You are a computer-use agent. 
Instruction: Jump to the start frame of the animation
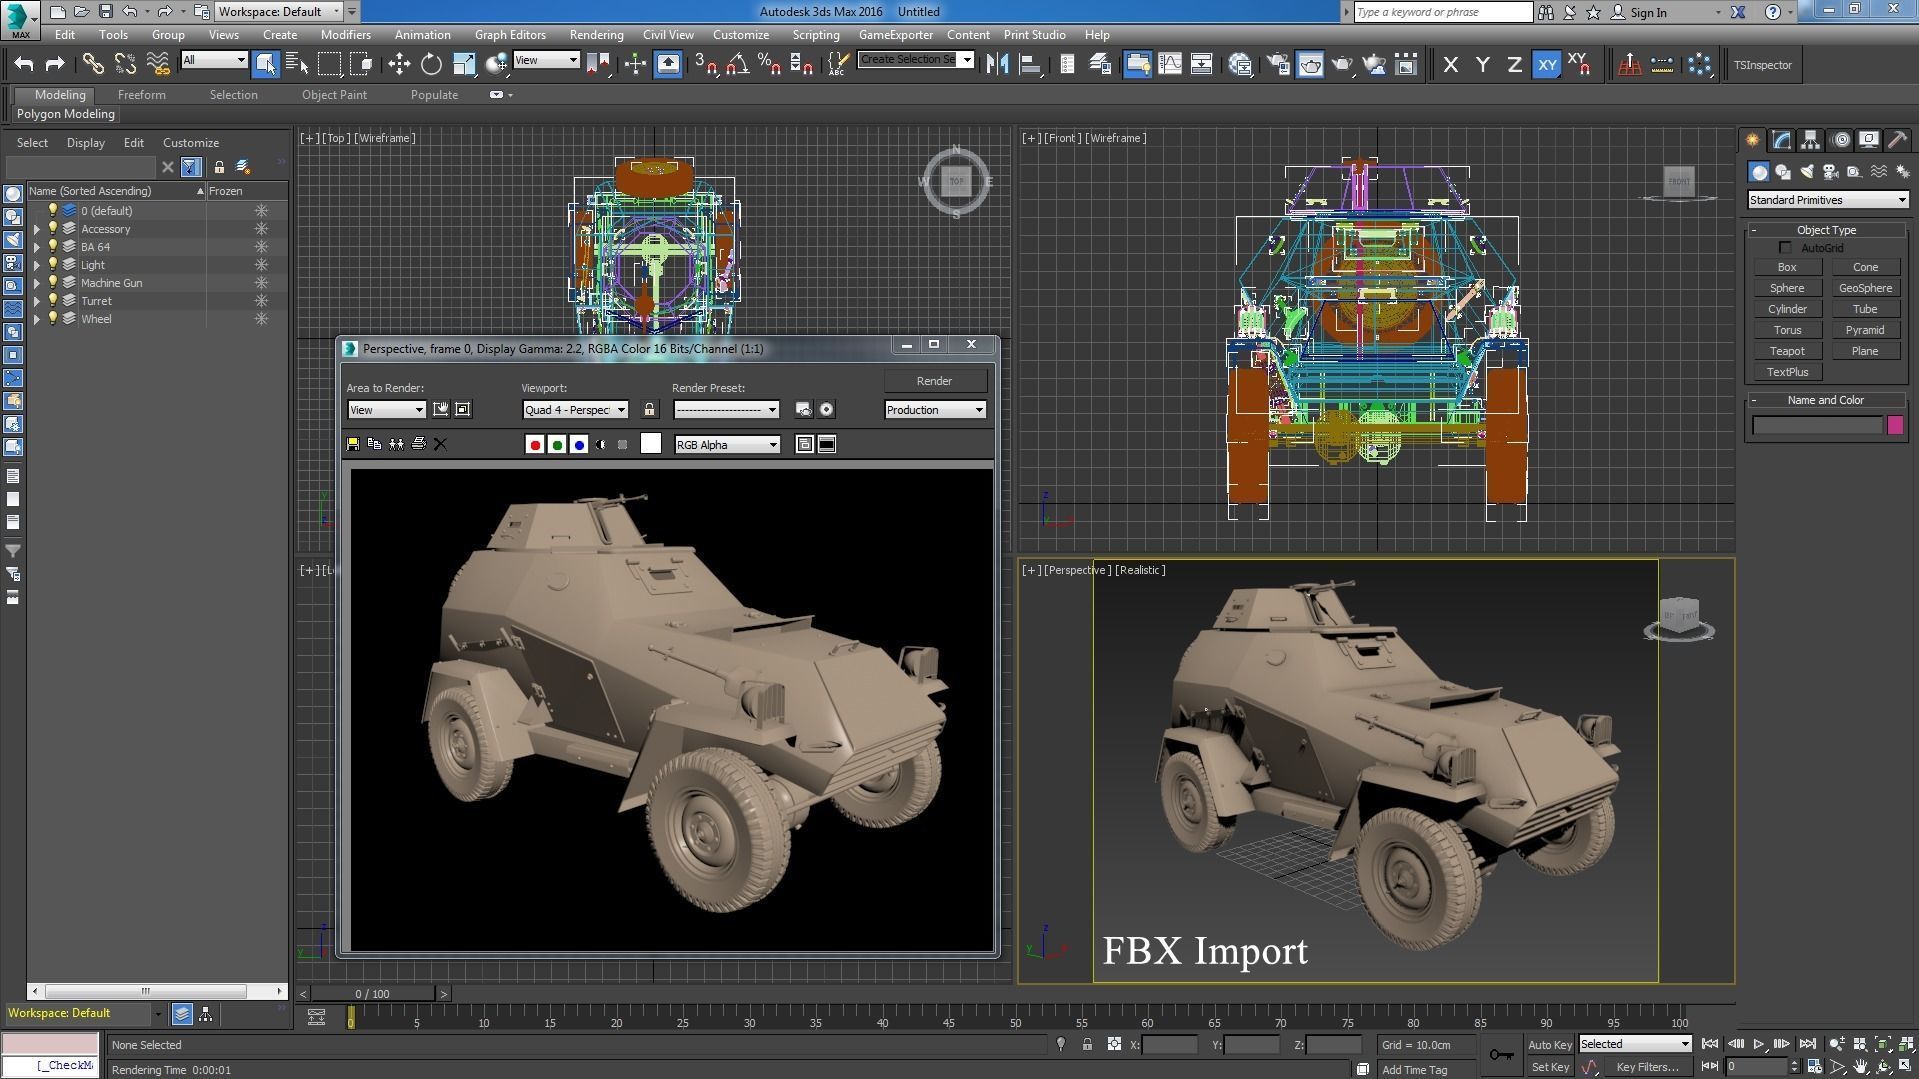pos(1710,1044)
